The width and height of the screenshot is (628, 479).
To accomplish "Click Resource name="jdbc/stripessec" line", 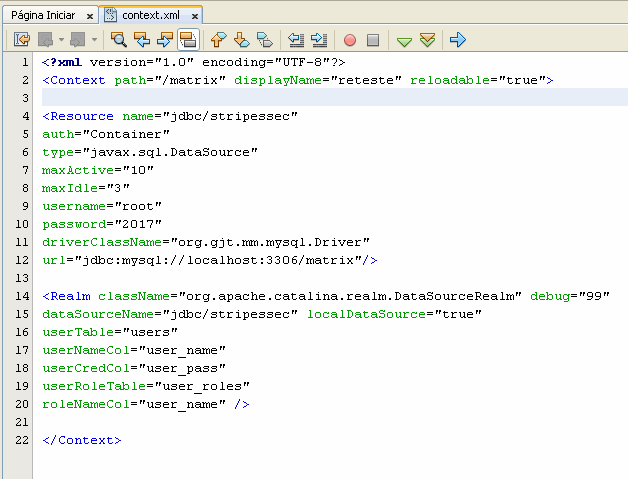I will click(x=170, y=116).
